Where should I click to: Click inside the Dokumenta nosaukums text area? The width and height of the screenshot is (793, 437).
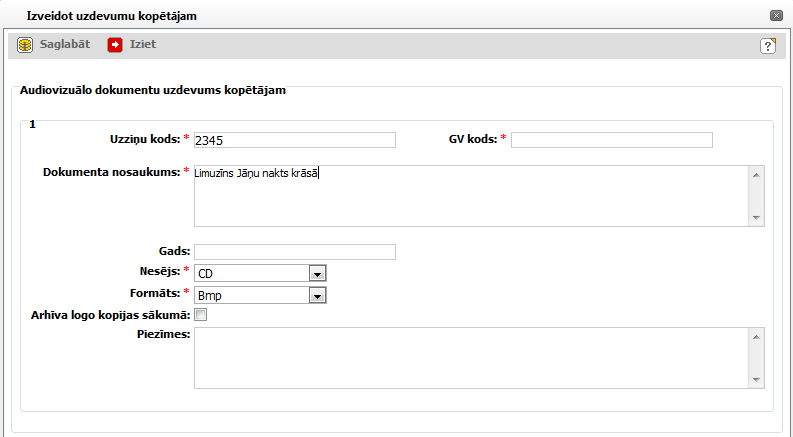470,196
